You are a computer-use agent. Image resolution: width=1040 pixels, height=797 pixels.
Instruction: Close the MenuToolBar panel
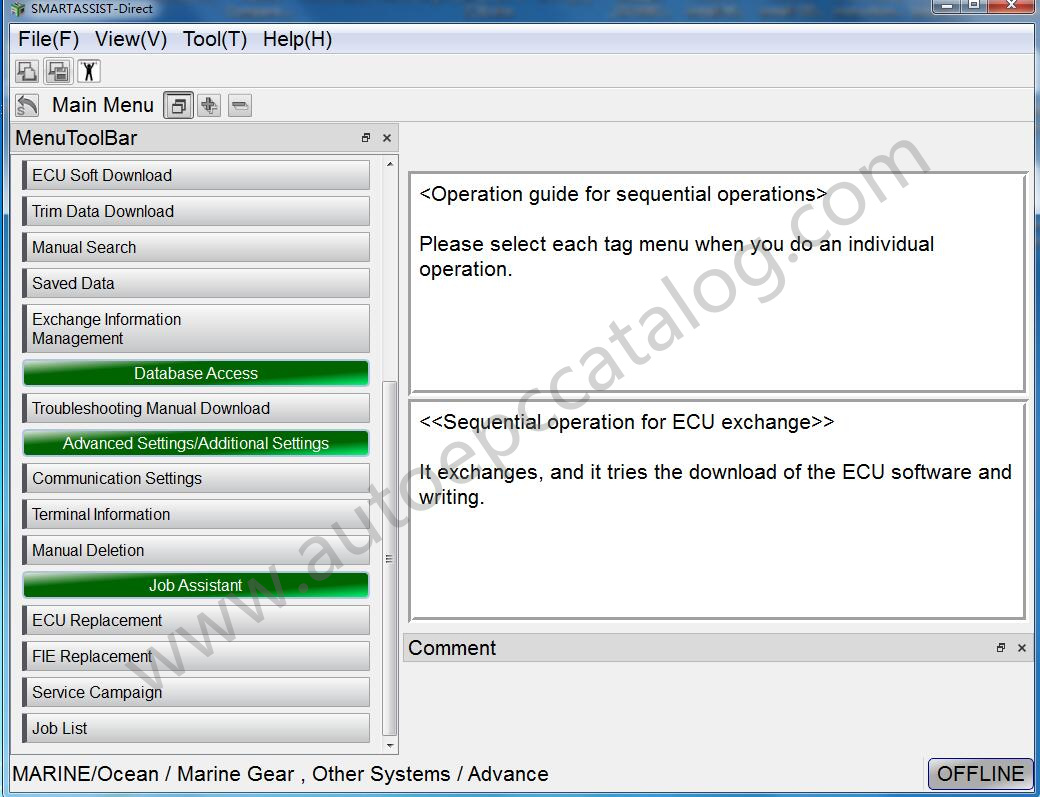387,138
